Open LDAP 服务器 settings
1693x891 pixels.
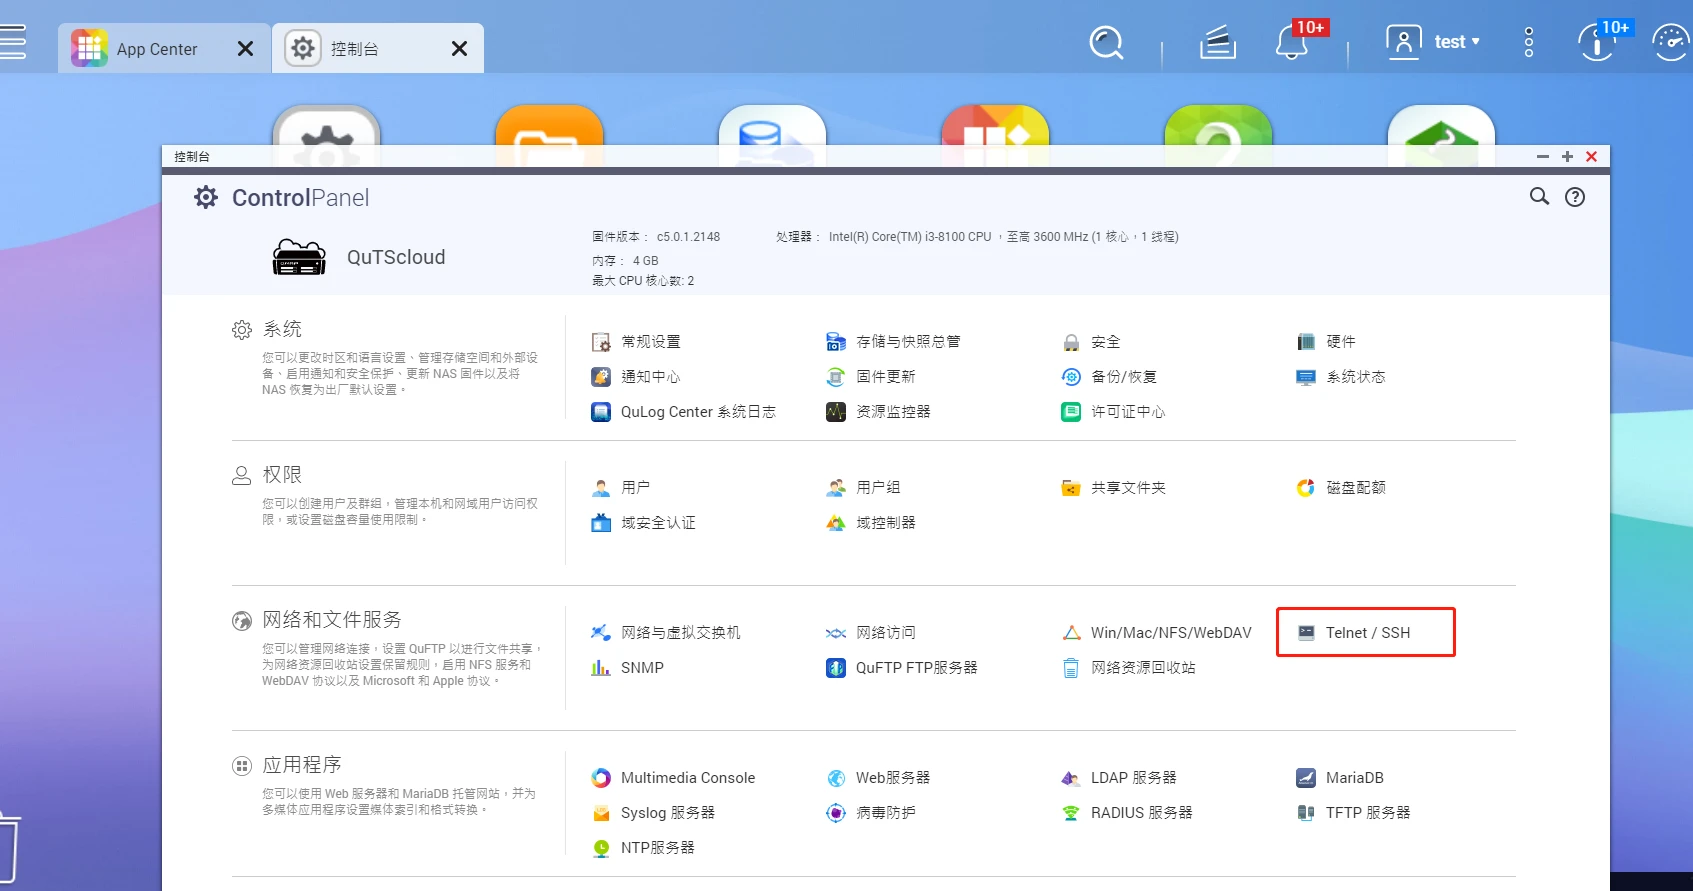(1119, 778)
